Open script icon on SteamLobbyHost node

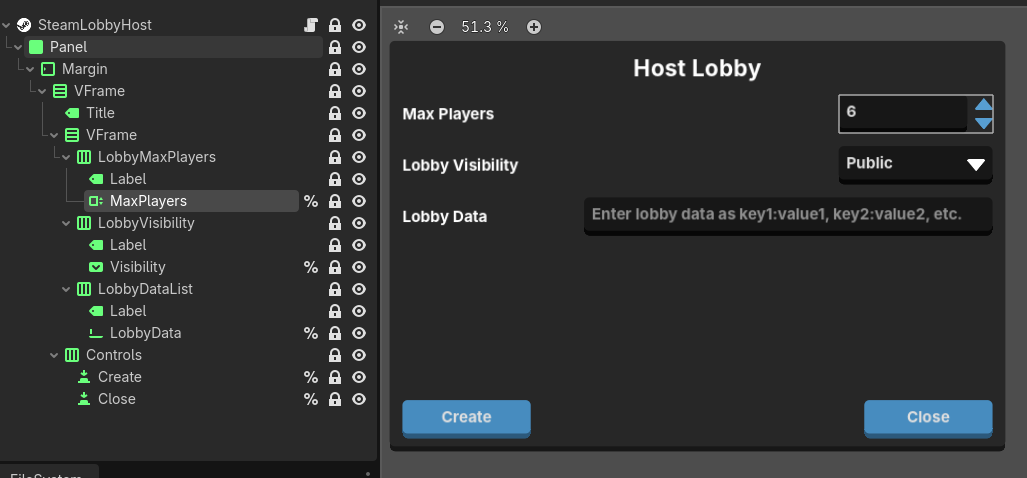[x=311, y=25]
